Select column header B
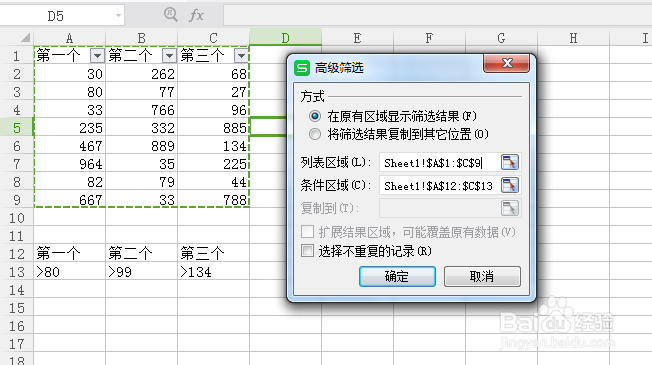 coord(141,38)
